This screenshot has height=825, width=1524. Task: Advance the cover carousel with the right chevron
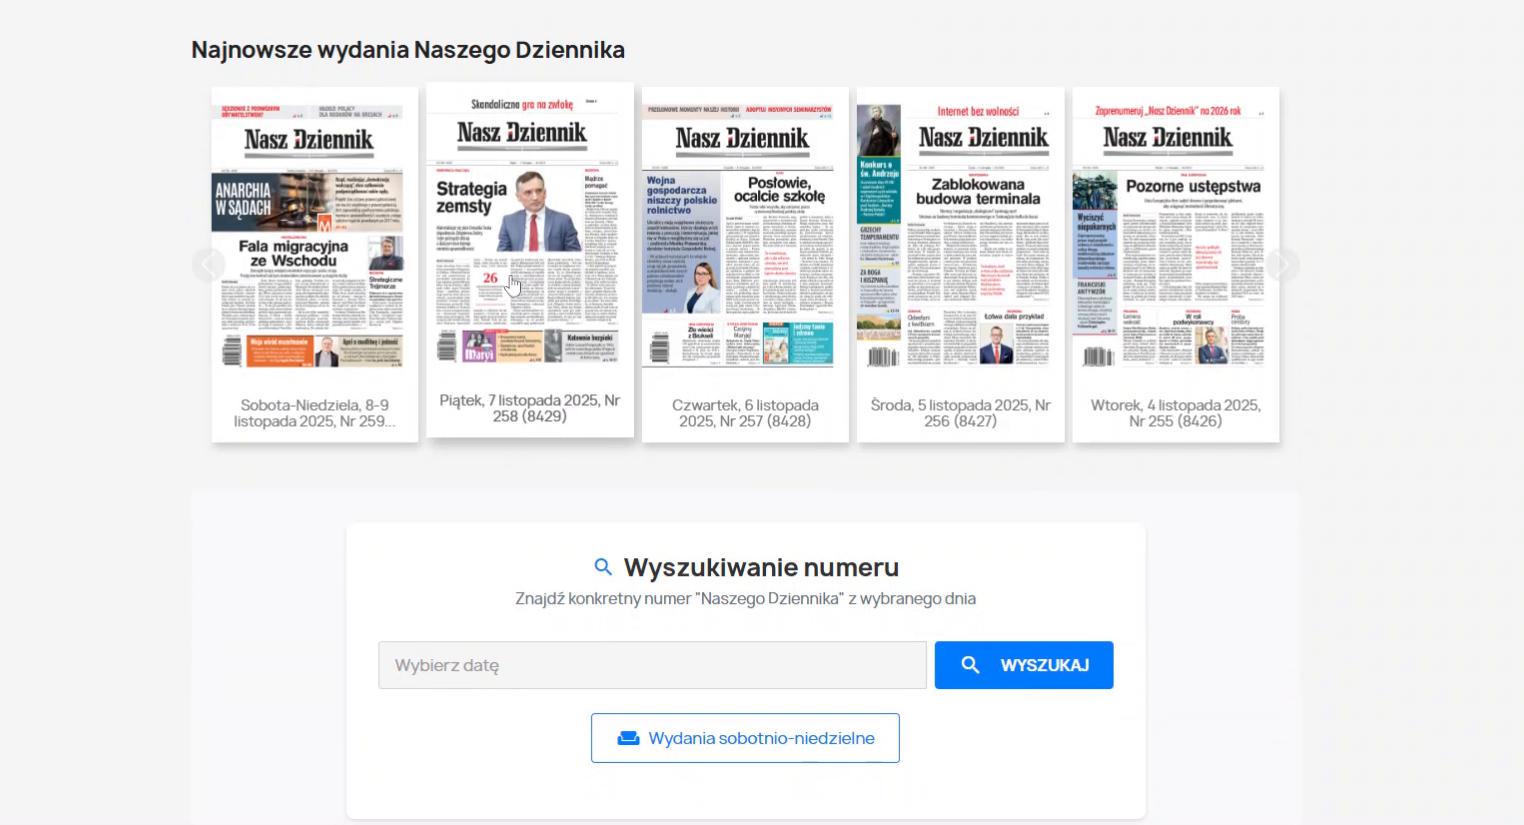point(1281,264)
